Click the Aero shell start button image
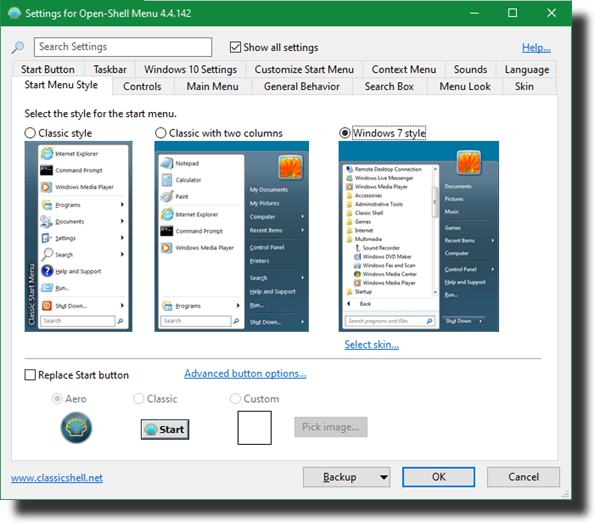The height and width of the screenshot is (523, 595). pyautogui.click(x=76, y=428)
